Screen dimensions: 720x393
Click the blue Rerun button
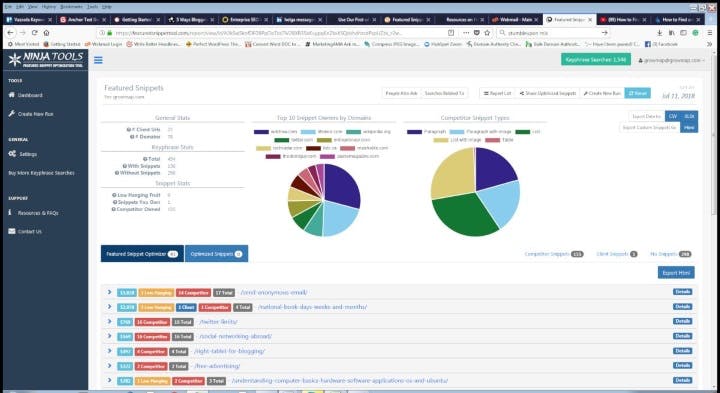[637, 93]
